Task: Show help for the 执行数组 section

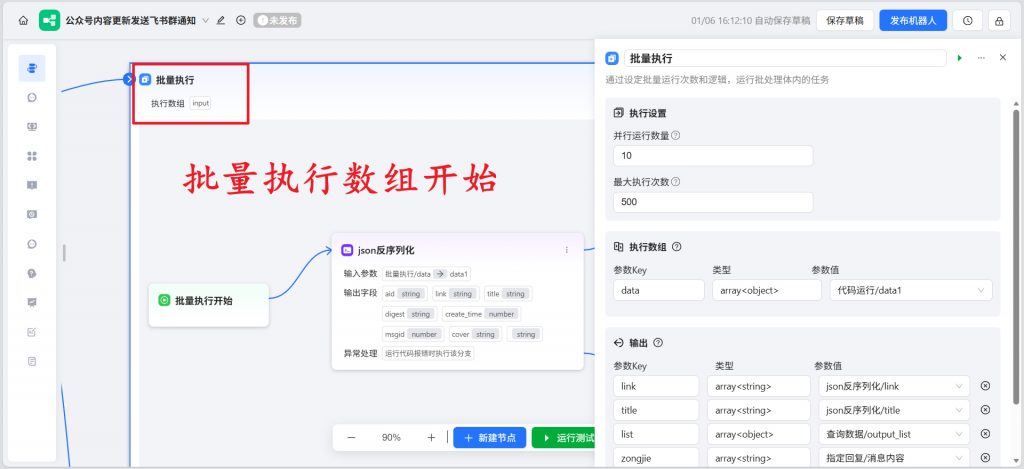Action: coord(677,247)
